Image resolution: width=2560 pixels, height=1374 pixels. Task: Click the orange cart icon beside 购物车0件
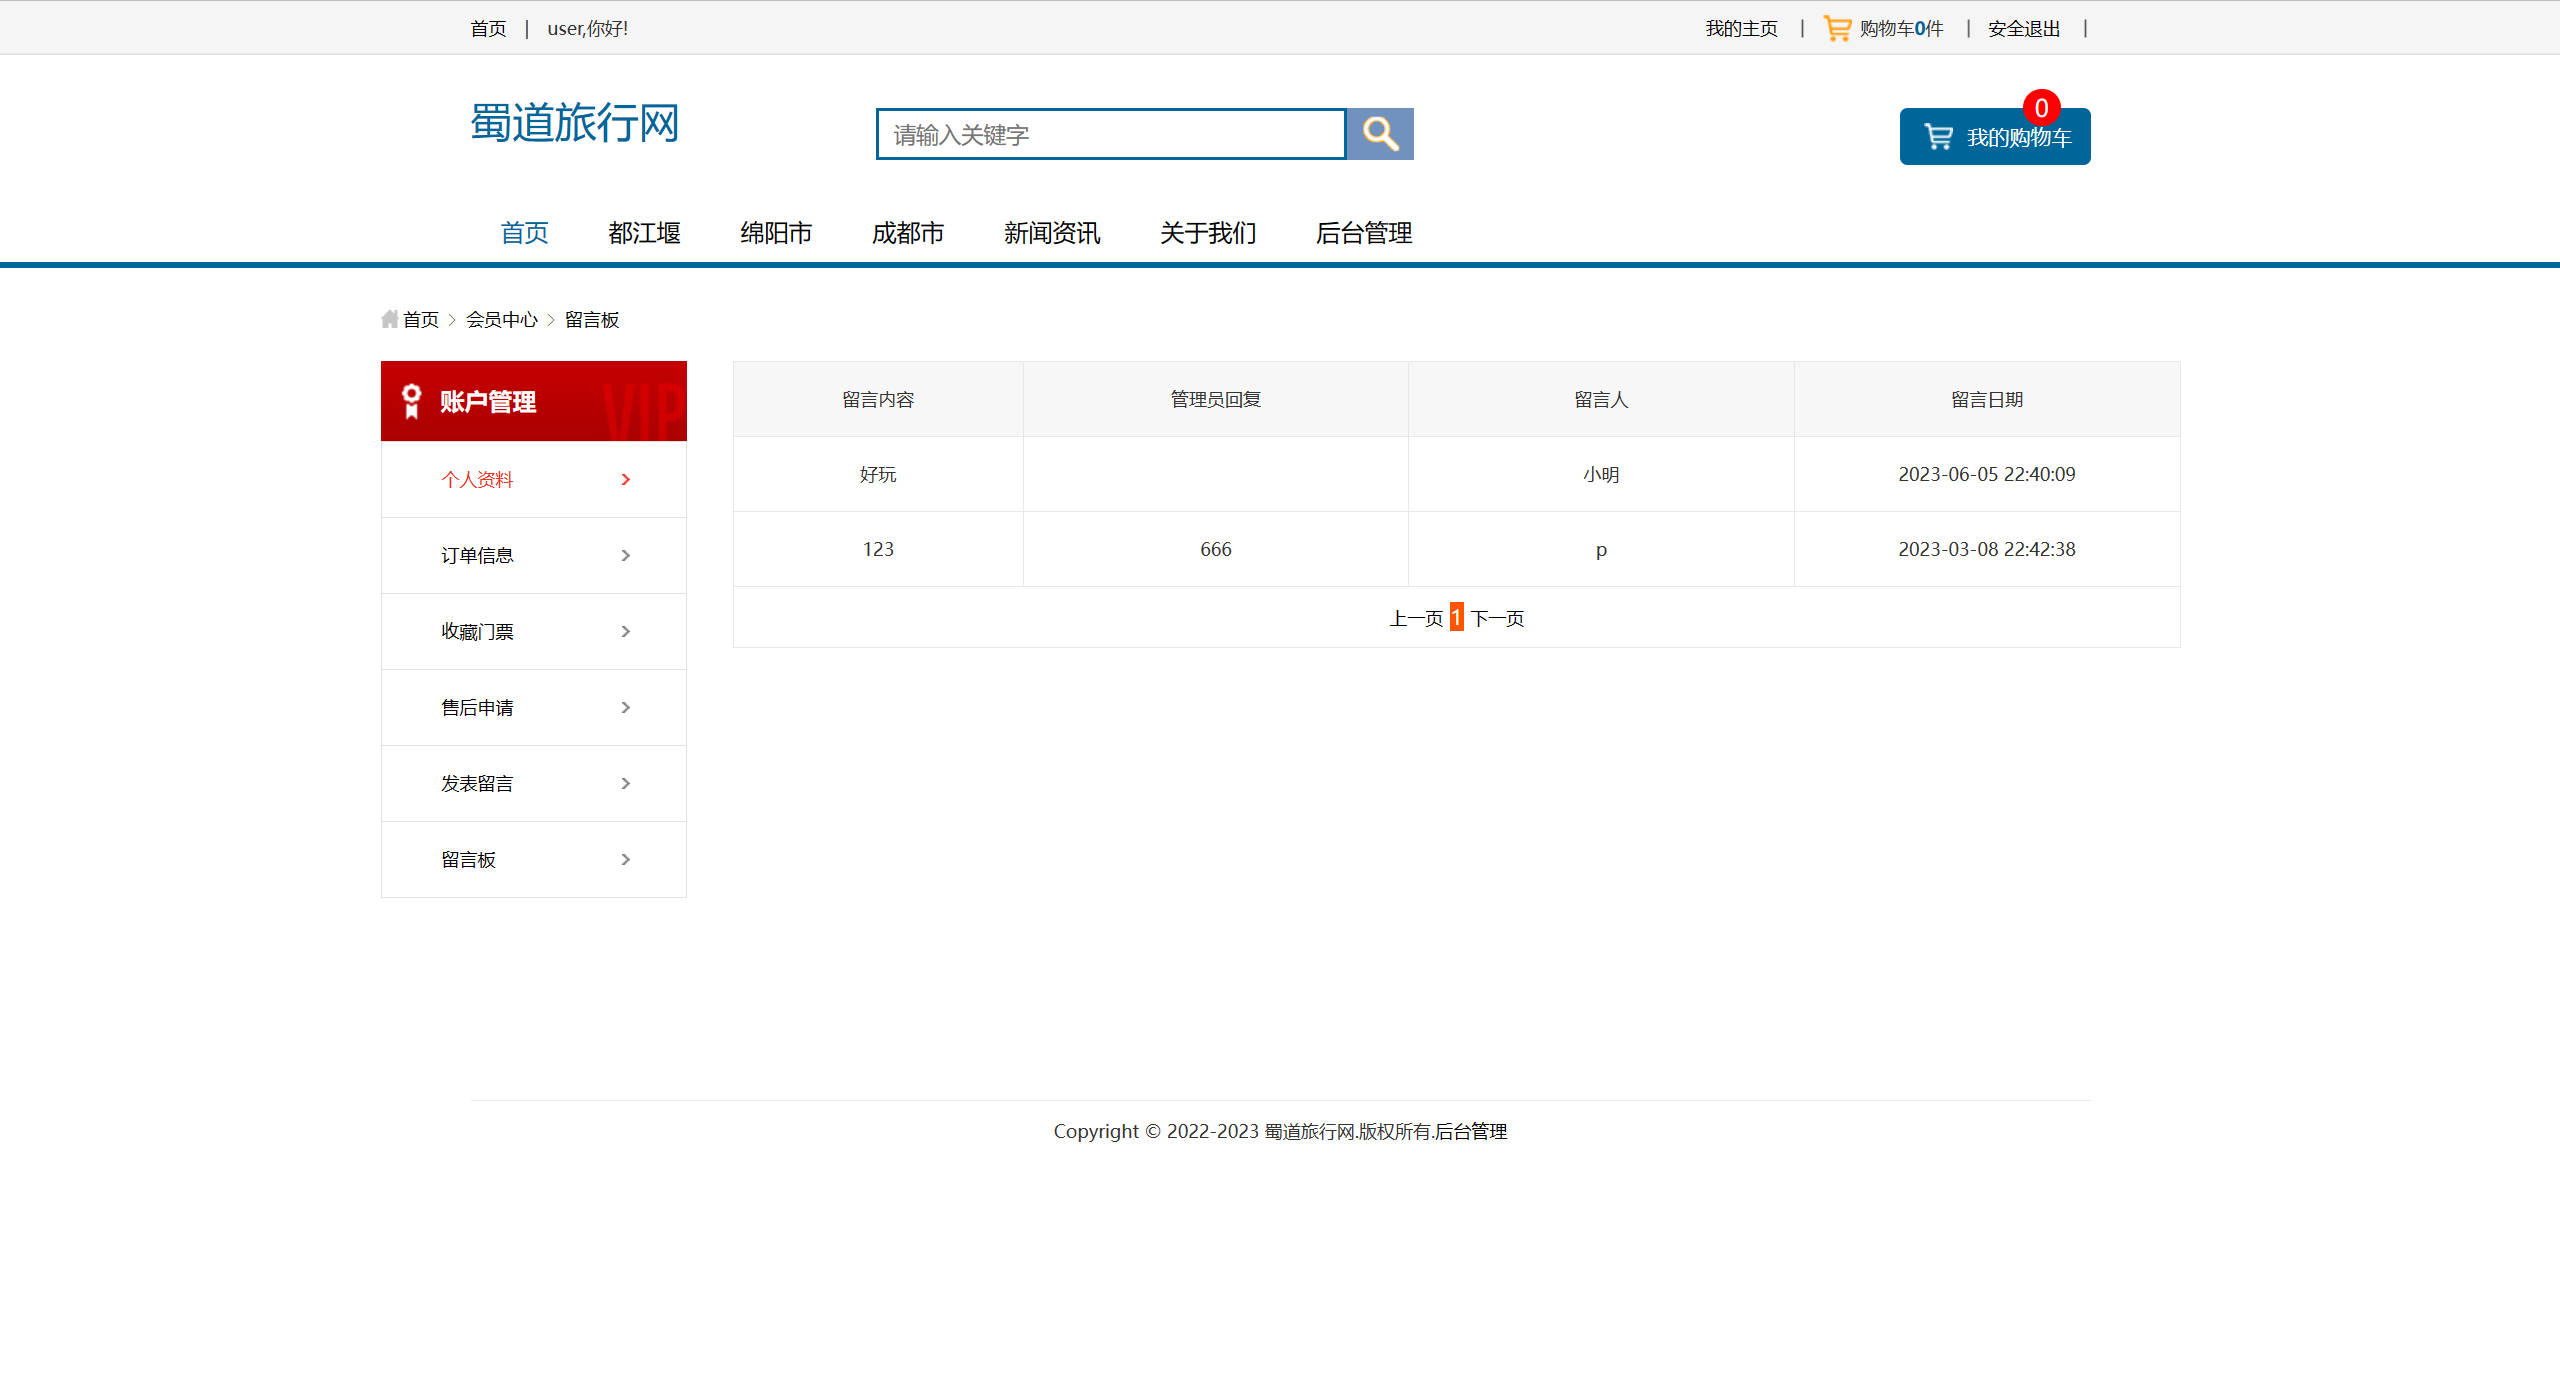click(1836, 27)
